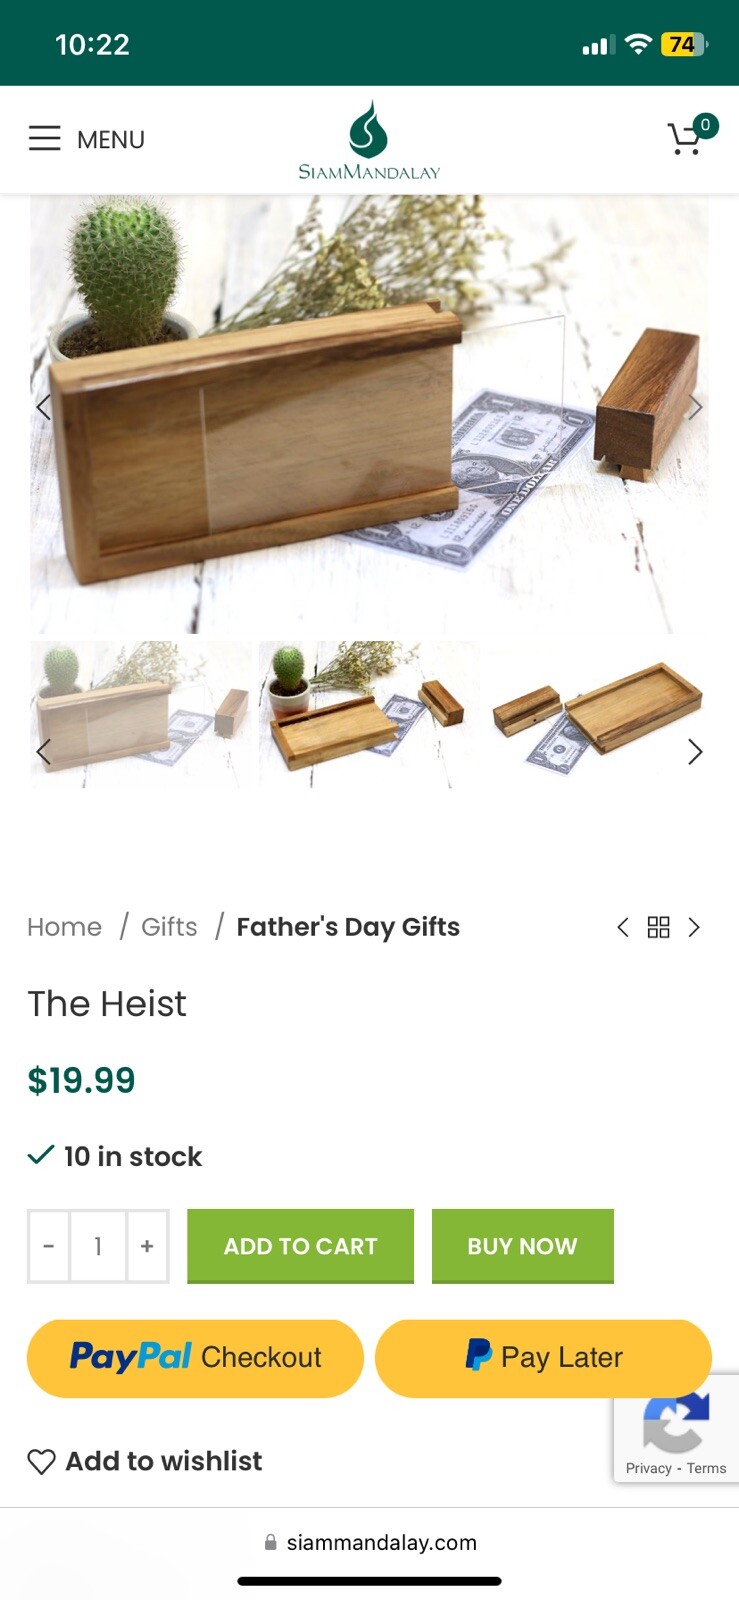Image resolution: width=739 pixels, height=1600 pixels.
Task: Open the hamburger MENU icon
Action: pos(45,138)
